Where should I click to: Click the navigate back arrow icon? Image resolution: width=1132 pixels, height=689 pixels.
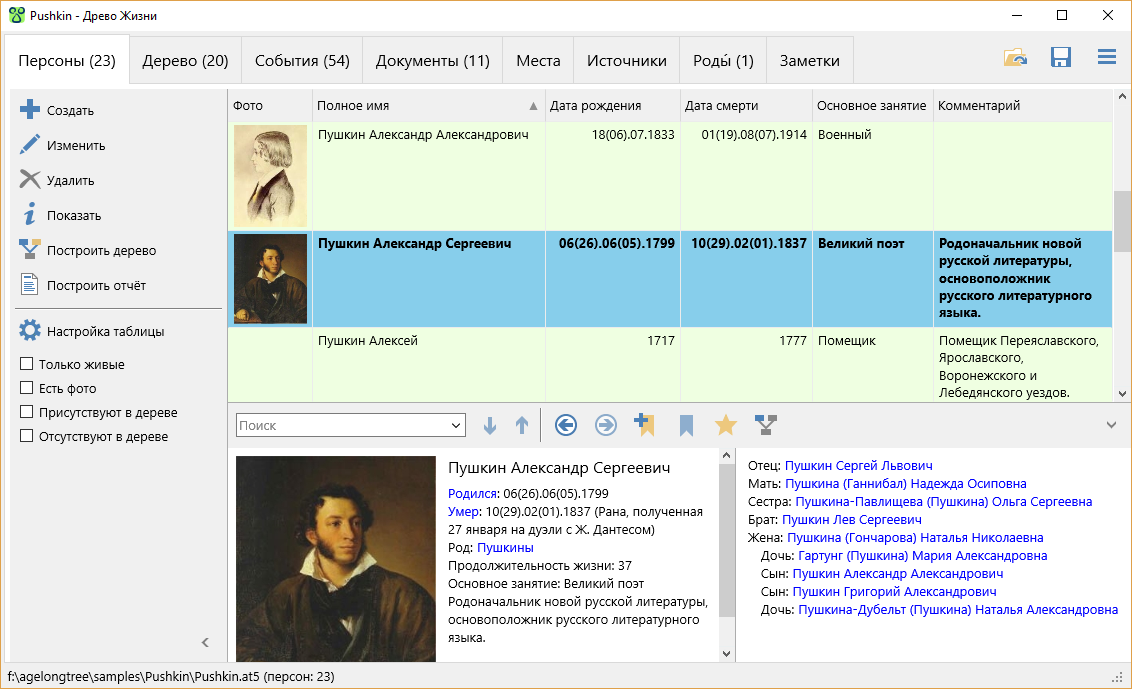pos(566,426)
